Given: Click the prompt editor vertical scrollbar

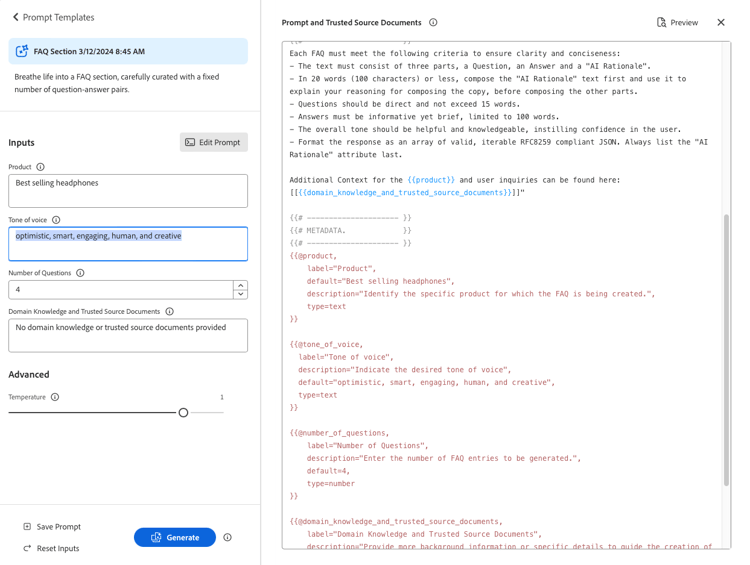Looking at the screenshot, I should click(x=726, y=349).
